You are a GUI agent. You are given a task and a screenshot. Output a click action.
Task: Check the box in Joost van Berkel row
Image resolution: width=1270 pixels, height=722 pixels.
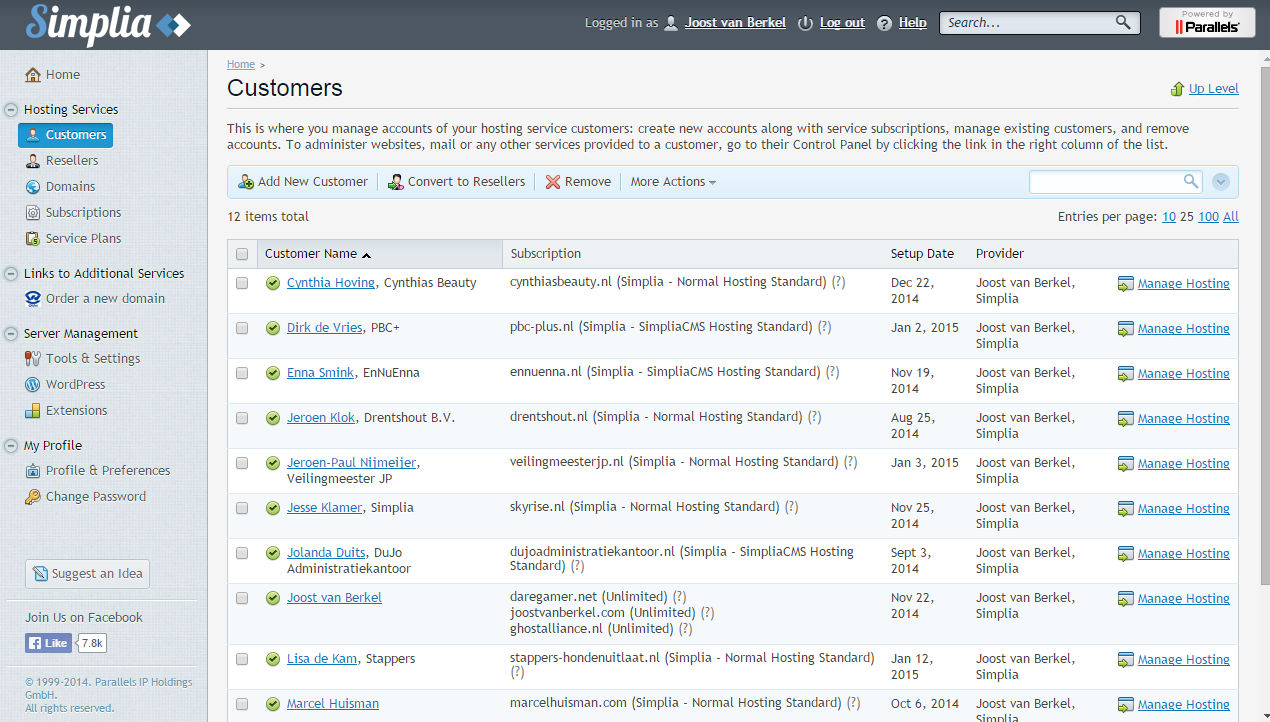[x=242, y=598]
